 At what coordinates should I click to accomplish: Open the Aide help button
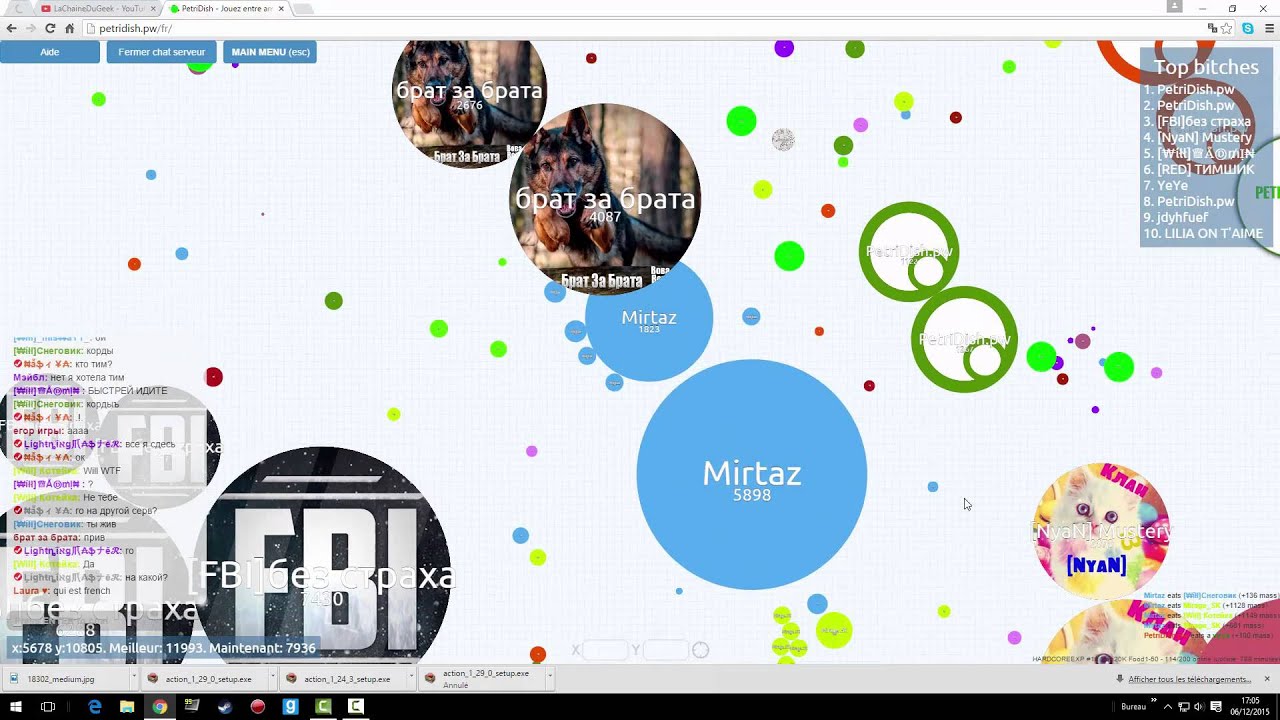pos(49,52)
